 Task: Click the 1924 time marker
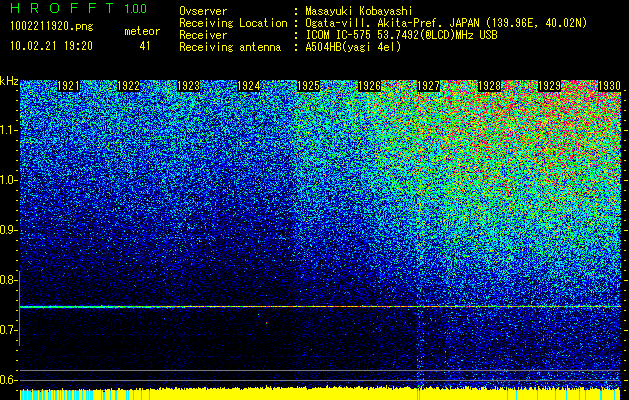coord(249,86)
